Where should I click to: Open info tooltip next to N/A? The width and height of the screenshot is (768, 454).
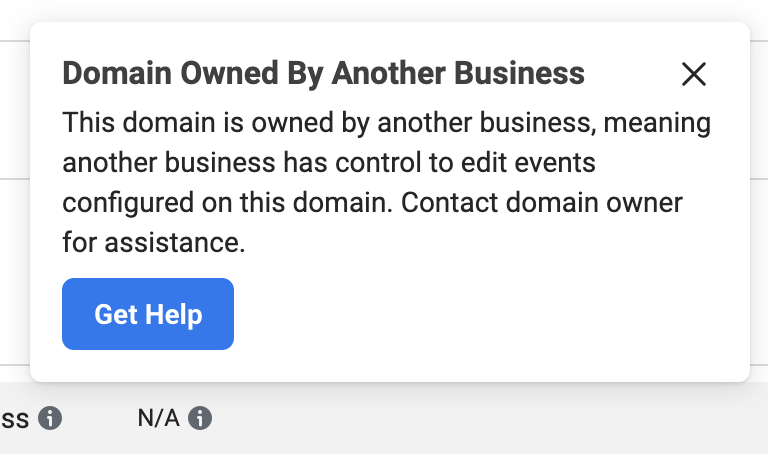(200, 418)
